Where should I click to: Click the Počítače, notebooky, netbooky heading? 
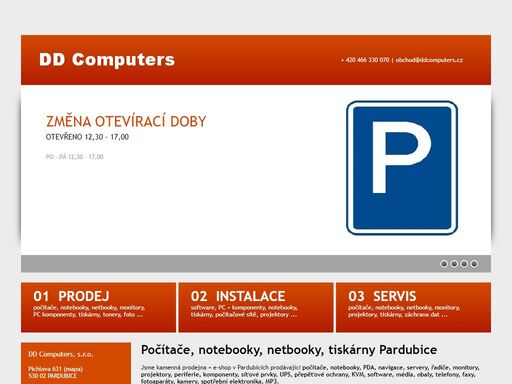(x=289, y=350)
